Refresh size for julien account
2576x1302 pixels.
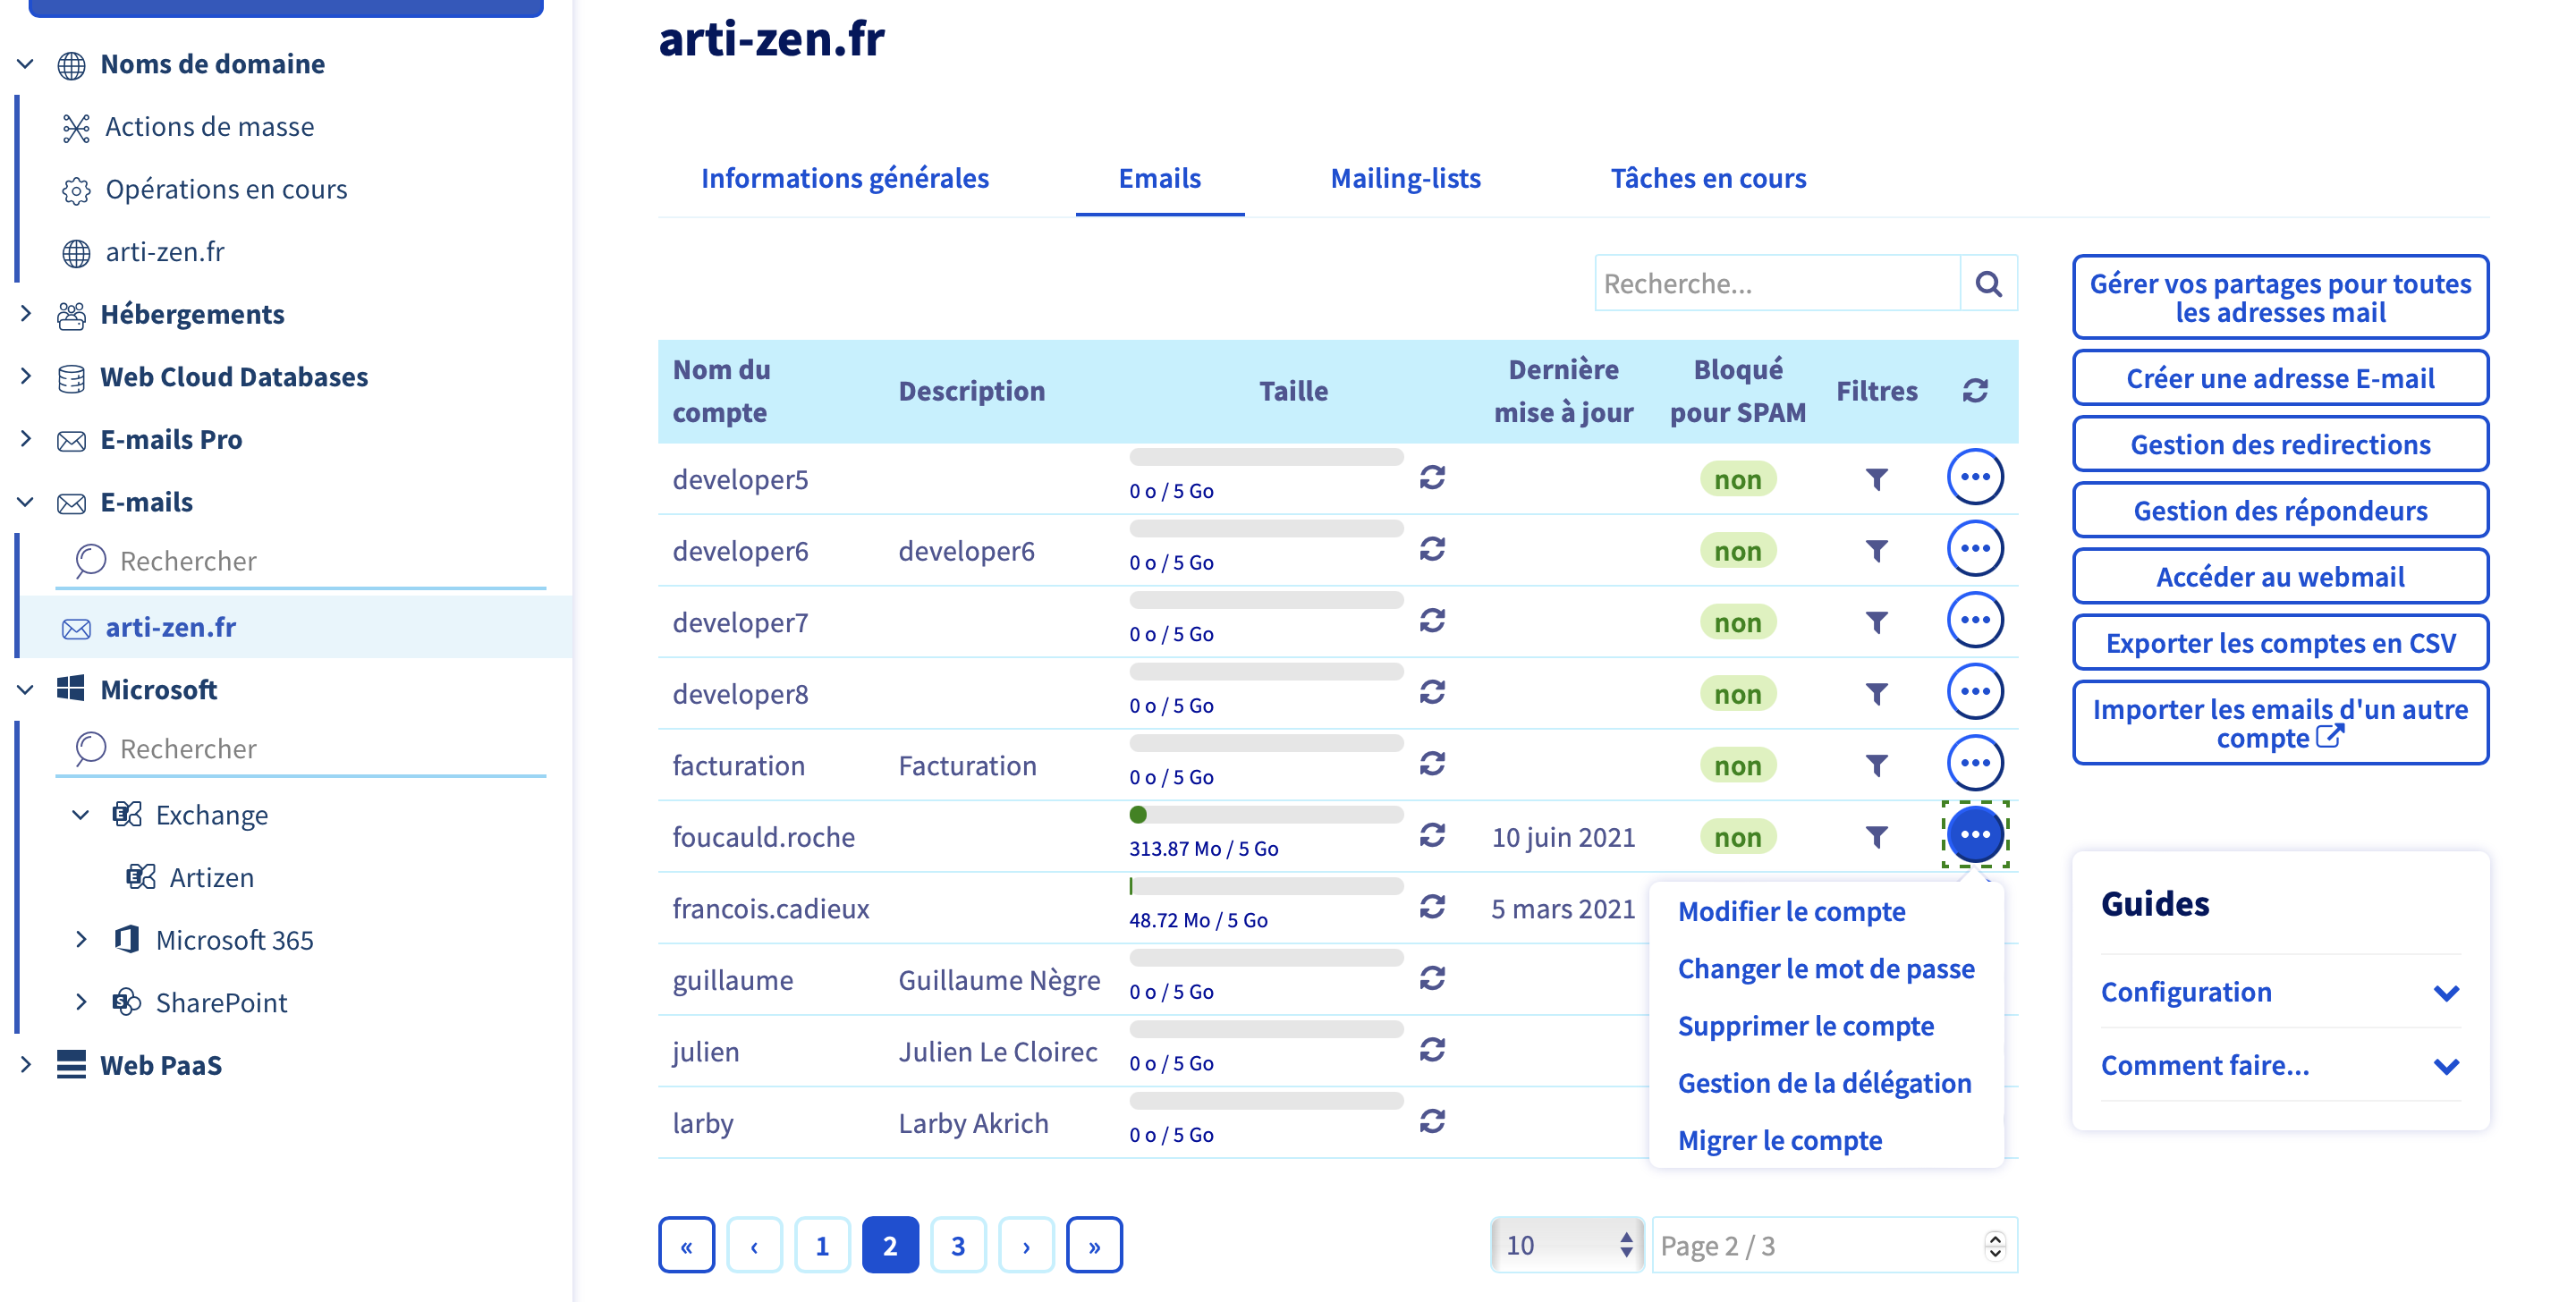click(1432, 1050)
